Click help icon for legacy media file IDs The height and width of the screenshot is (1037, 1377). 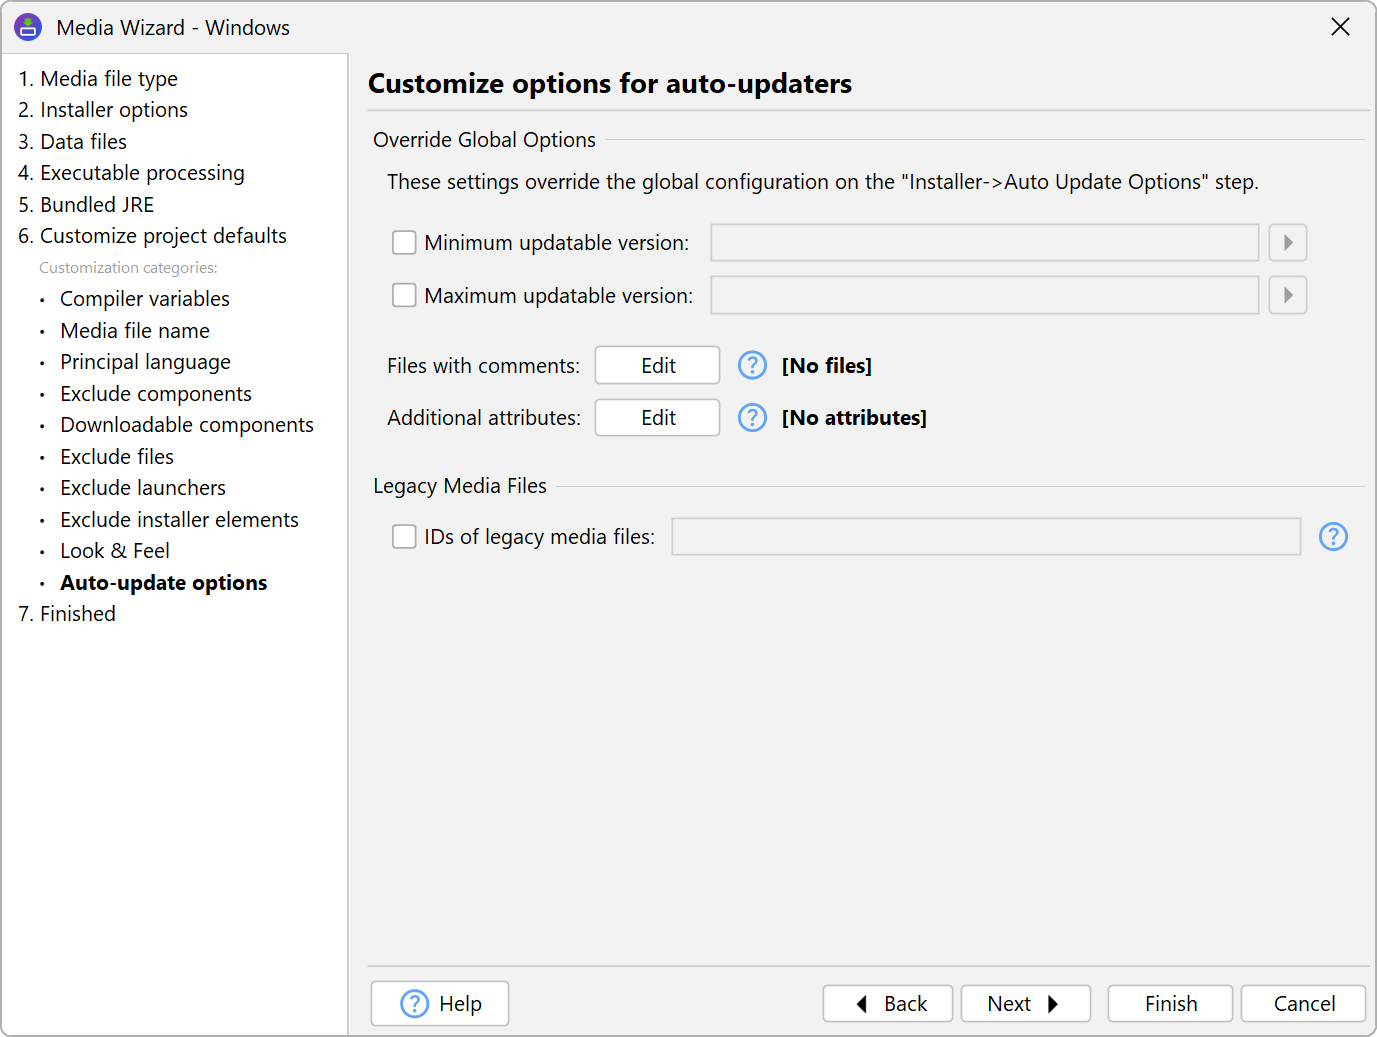click(1333, 537)
